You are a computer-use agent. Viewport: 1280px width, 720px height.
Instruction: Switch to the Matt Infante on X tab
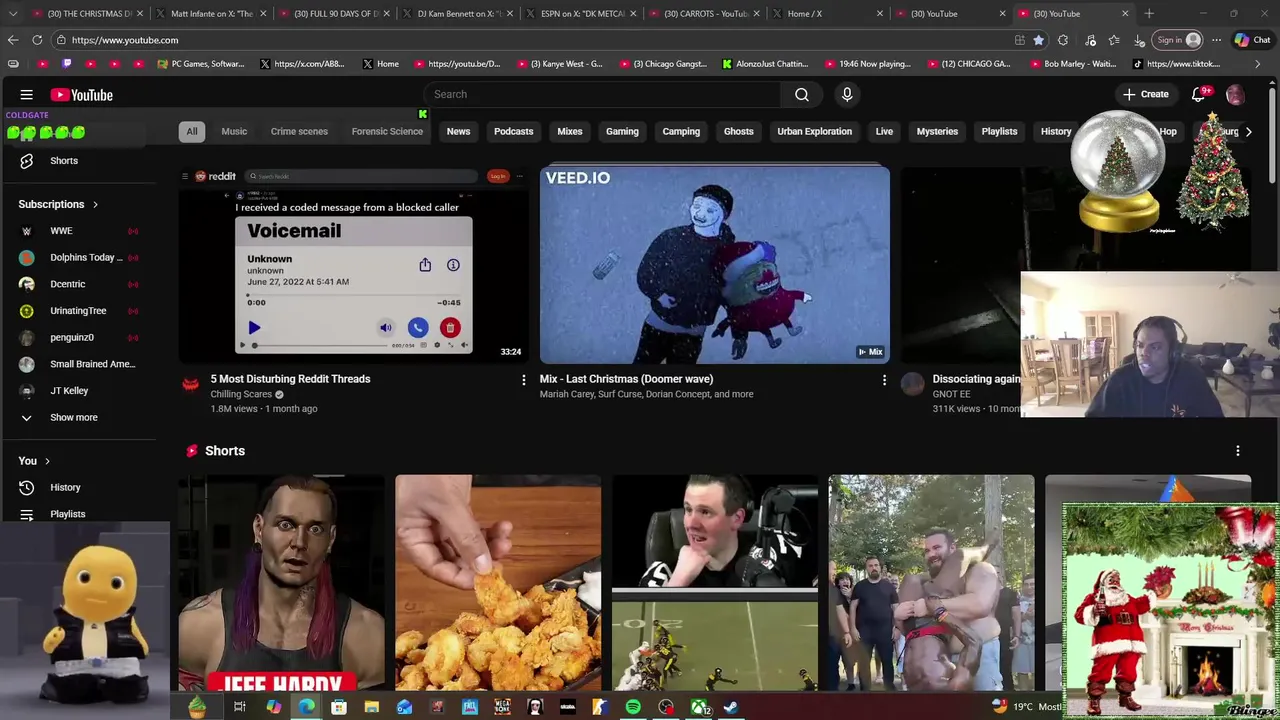pyautogui.click(x=211, y=14)
